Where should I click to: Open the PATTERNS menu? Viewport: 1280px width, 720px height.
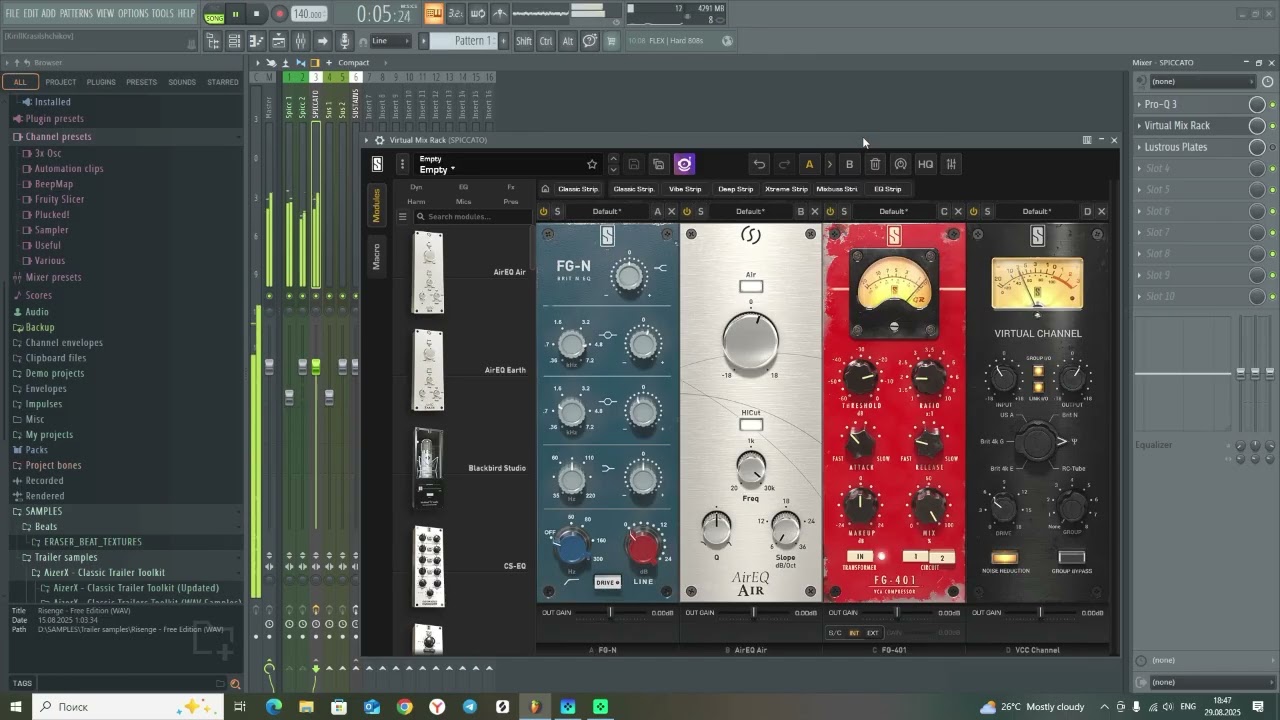pyautogui.click(x=76, y=13)
